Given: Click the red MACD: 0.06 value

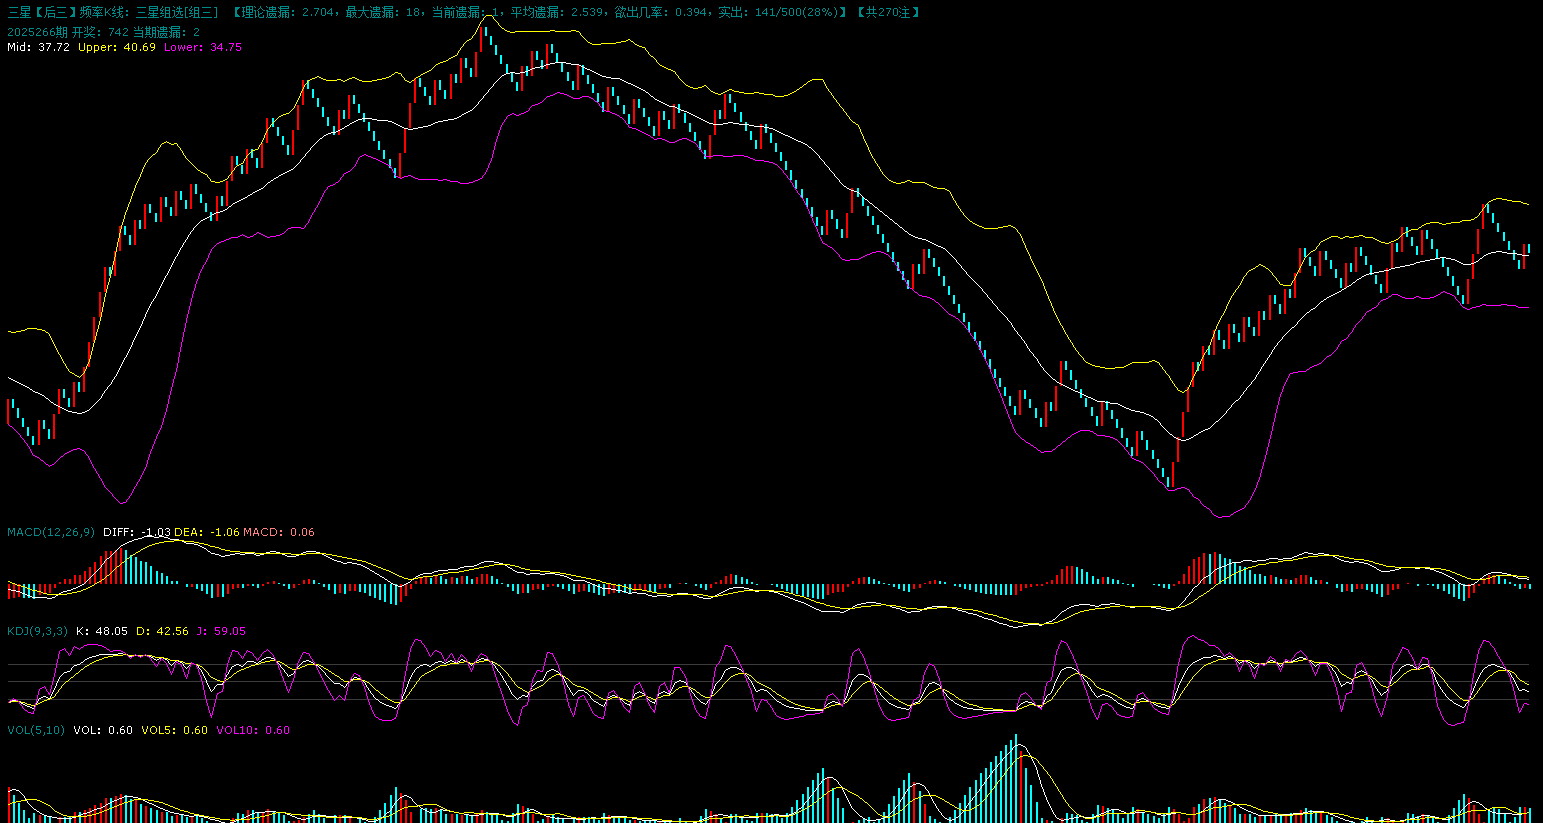Looking at the screenshot, I should click(279, 532).
